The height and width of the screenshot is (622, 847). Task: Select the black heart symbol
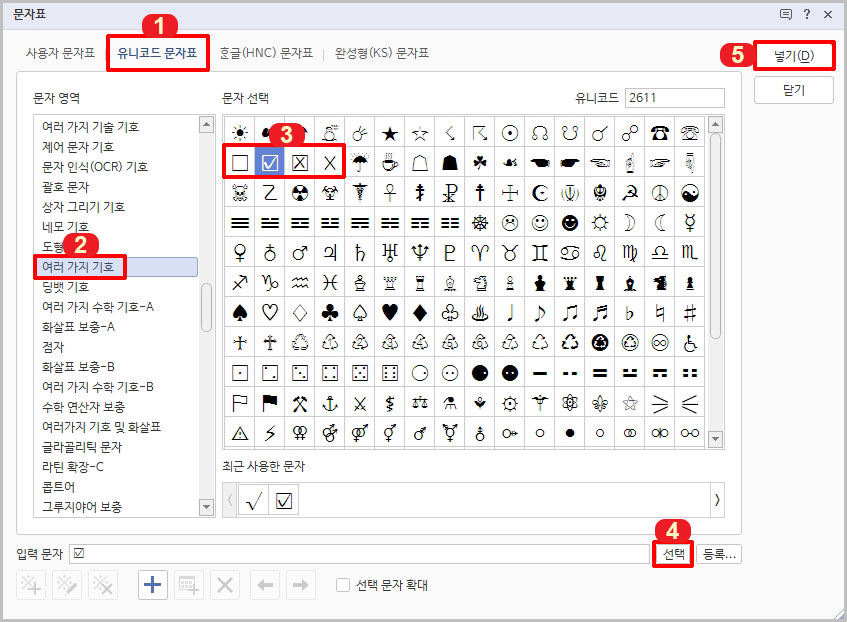point(388,313)
